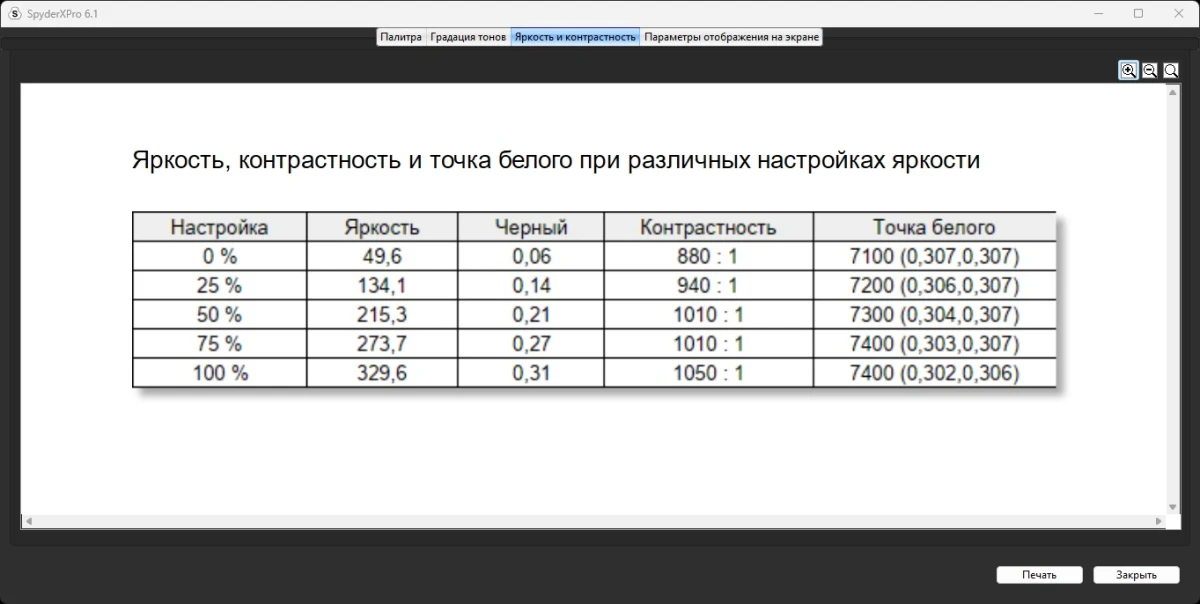This screenshot has height=604, width=1200.
Task: Click the 880 : 1 contrast value cell
Action: tap(707, 256)
